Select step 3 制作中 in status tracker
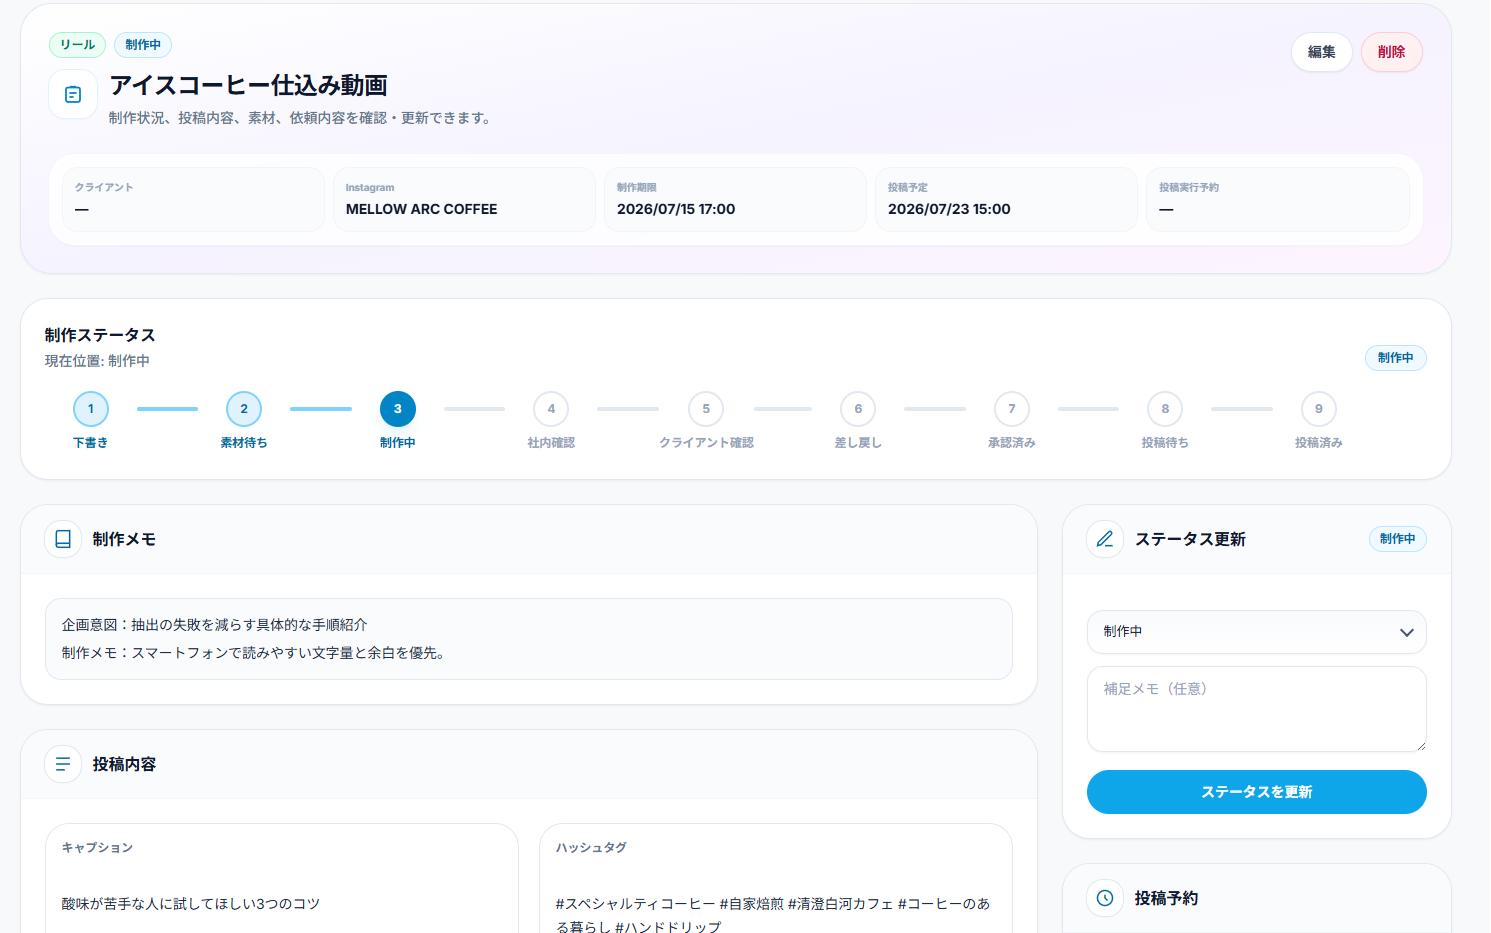This screenshot has height=933, width=1491. [x=398, y=409]
